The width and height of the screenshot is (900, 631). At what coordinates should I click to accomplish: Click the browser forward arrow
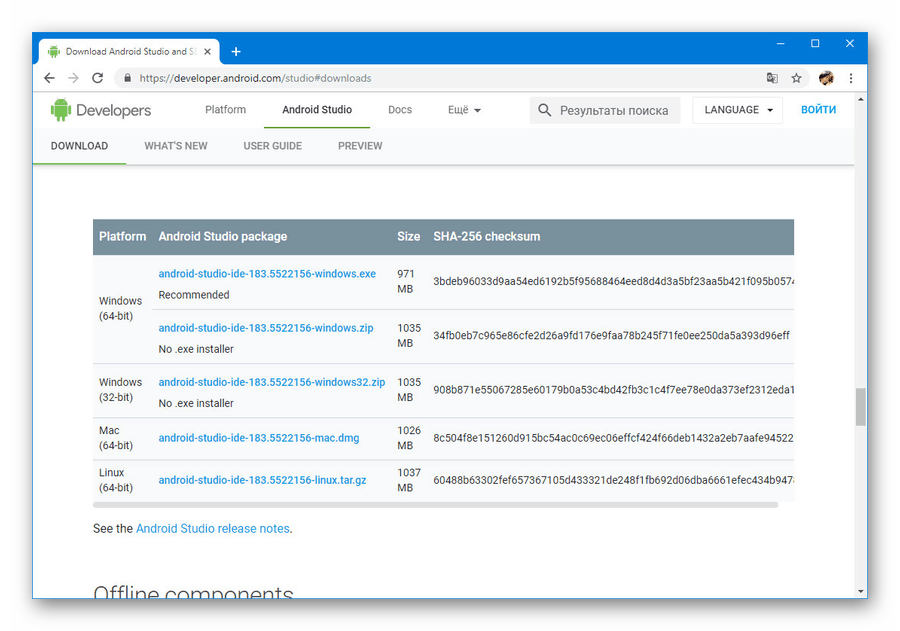73,78
